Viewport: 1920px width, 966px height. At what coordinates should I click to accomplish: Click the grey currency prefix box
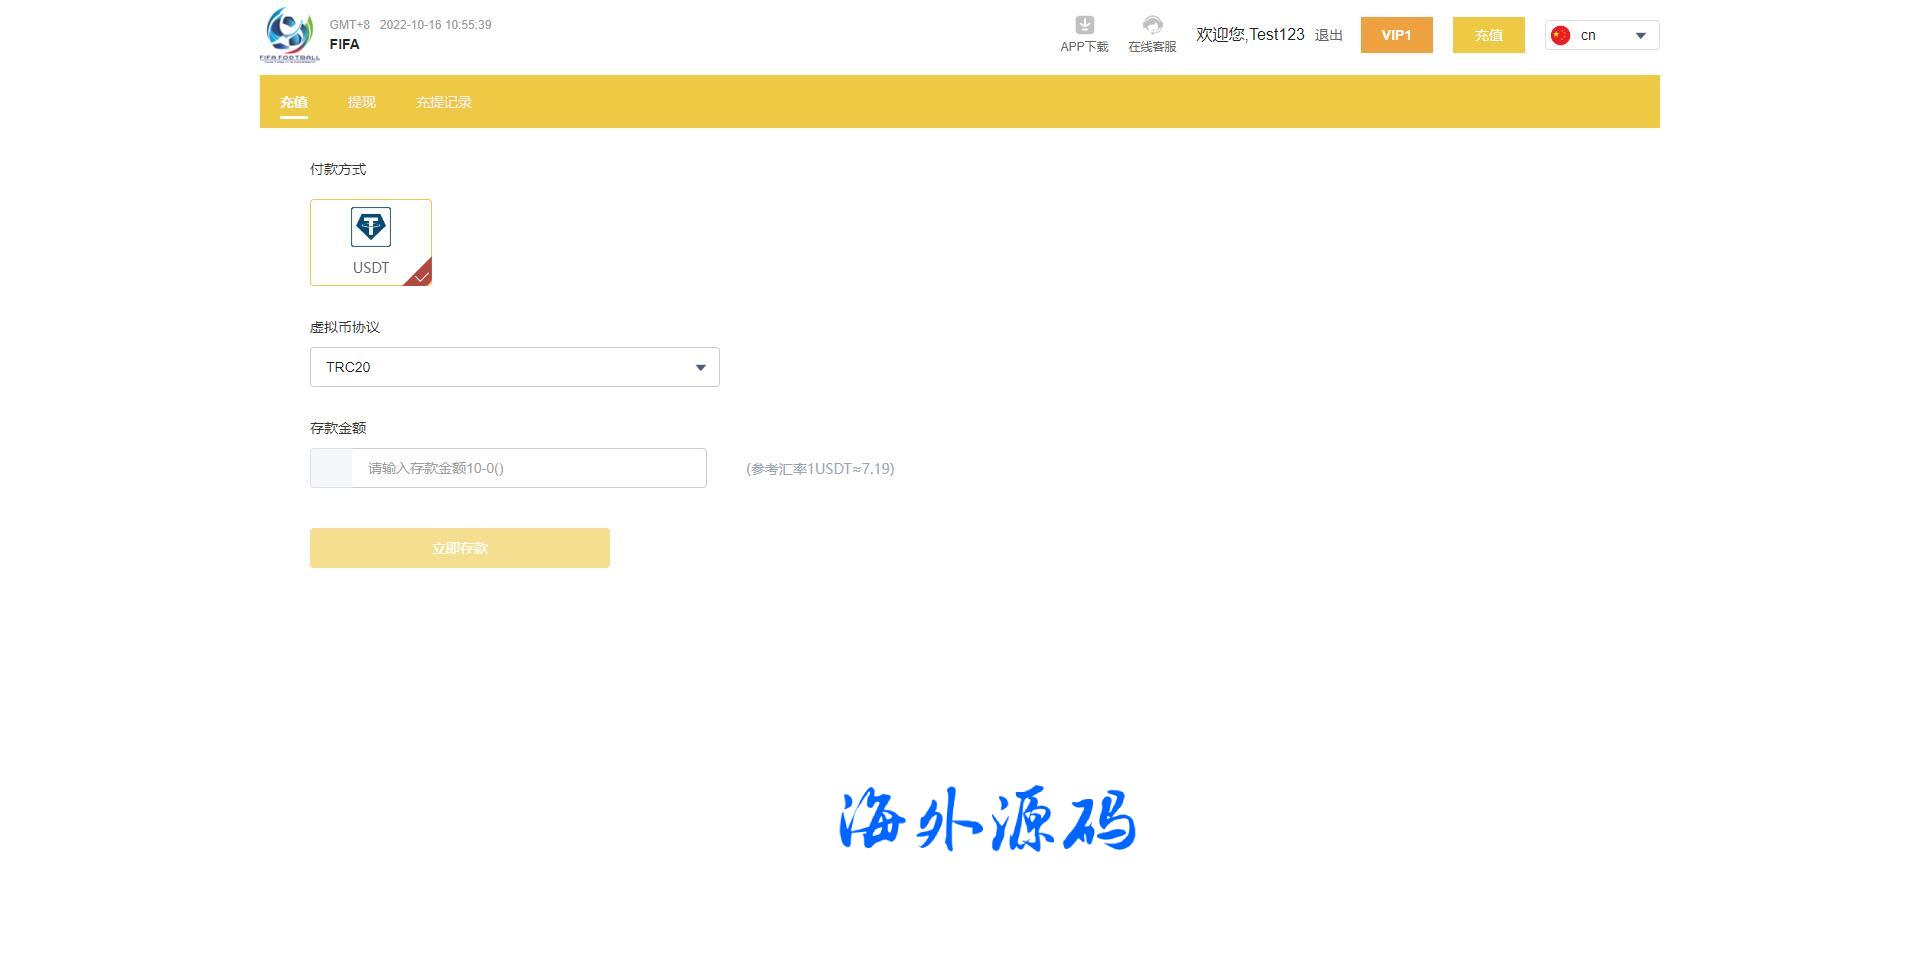pos(331,468)
